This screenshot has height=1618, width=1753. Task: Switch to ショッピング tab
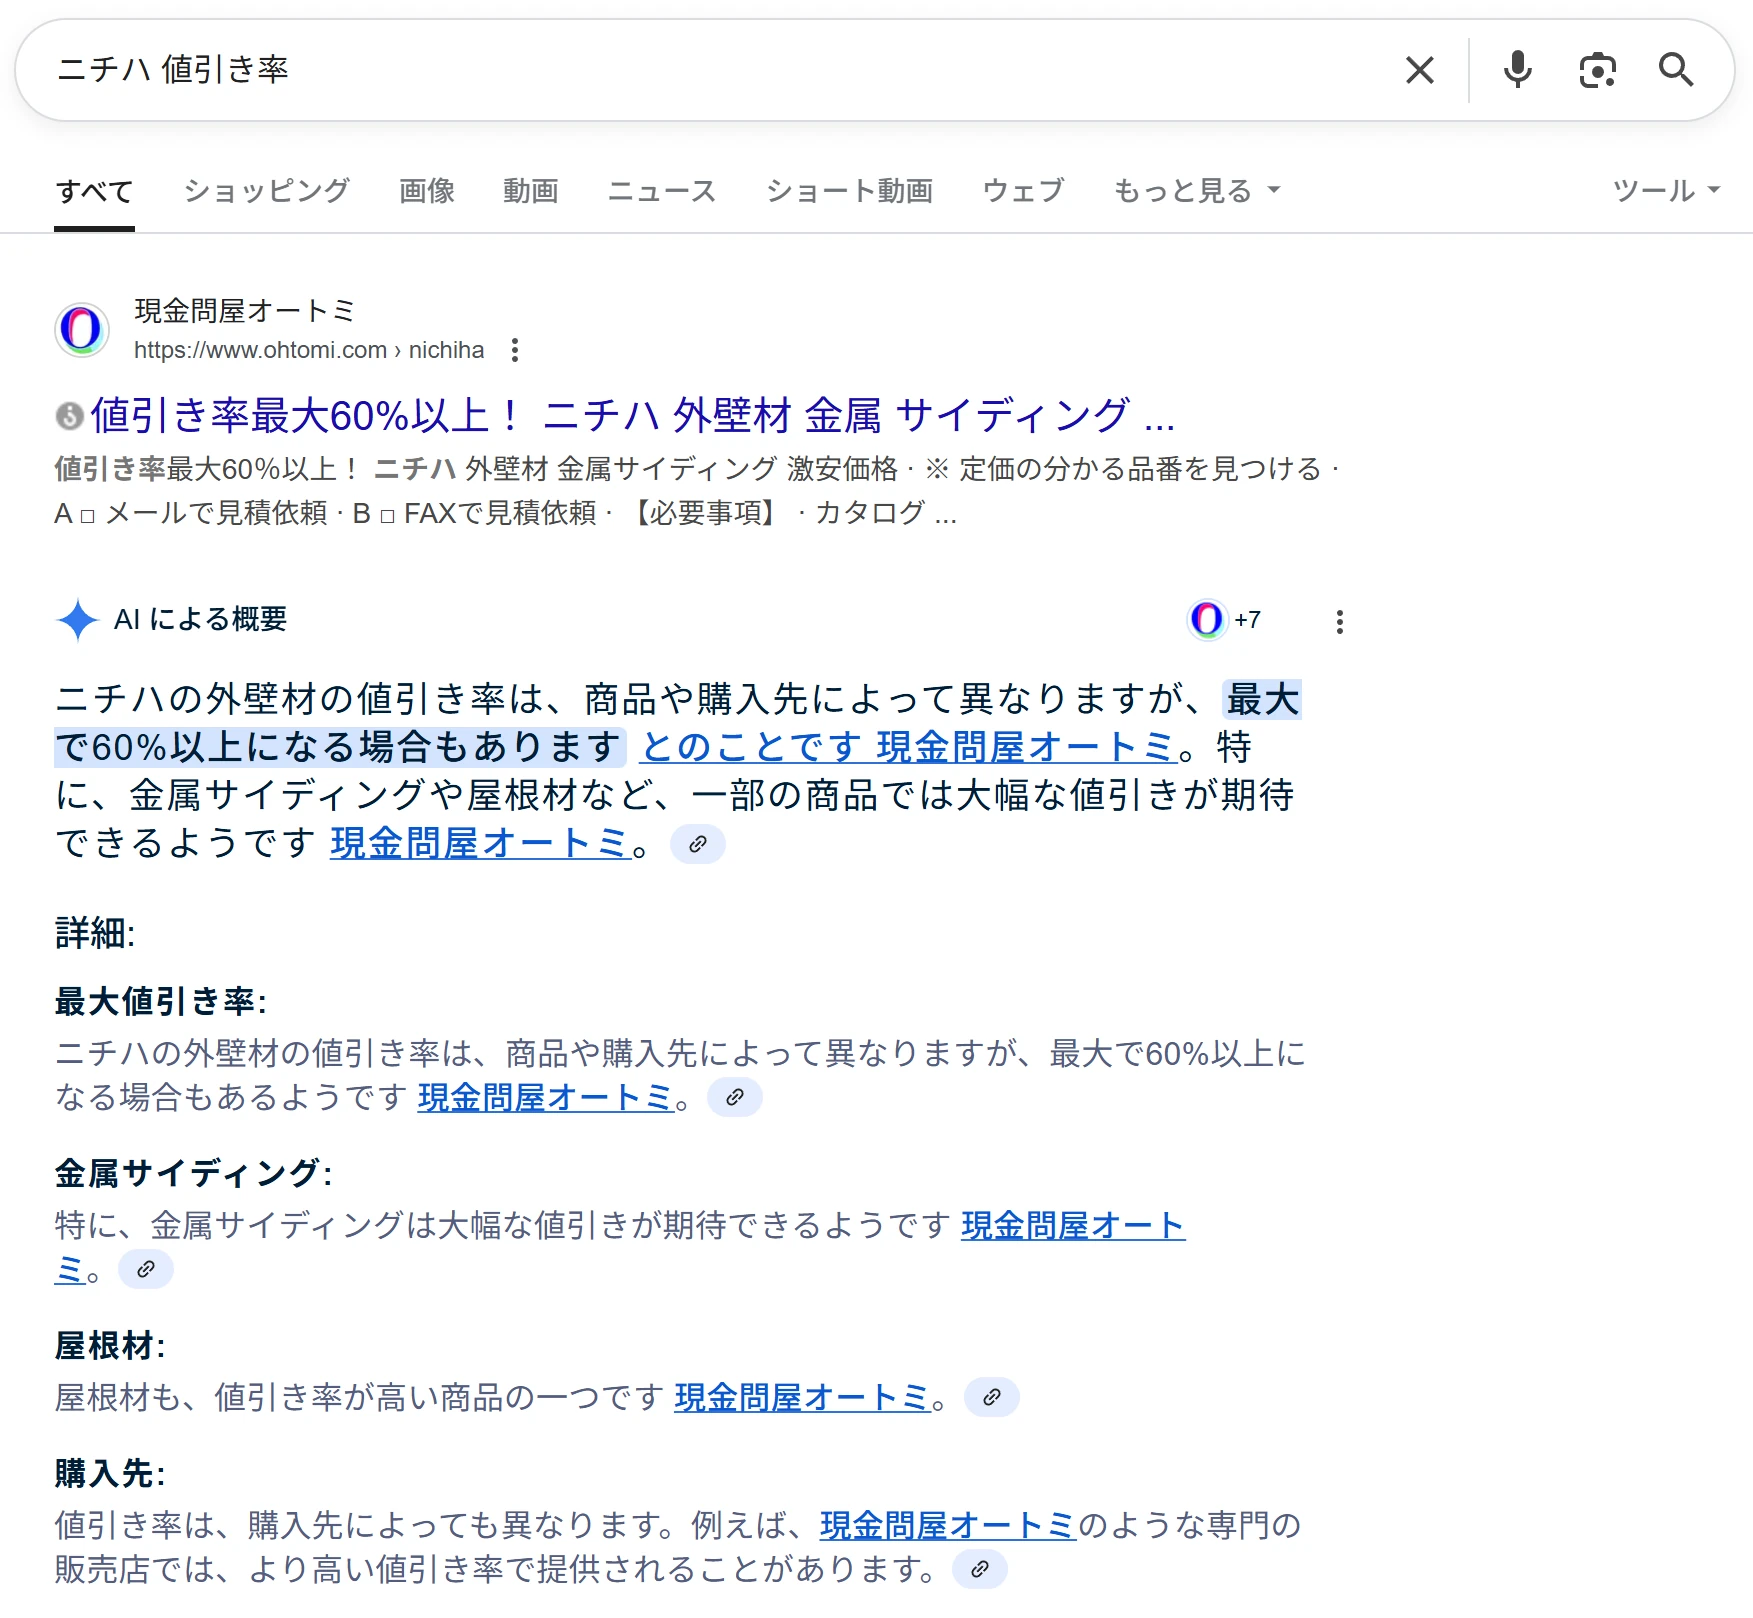pos(267,191)
